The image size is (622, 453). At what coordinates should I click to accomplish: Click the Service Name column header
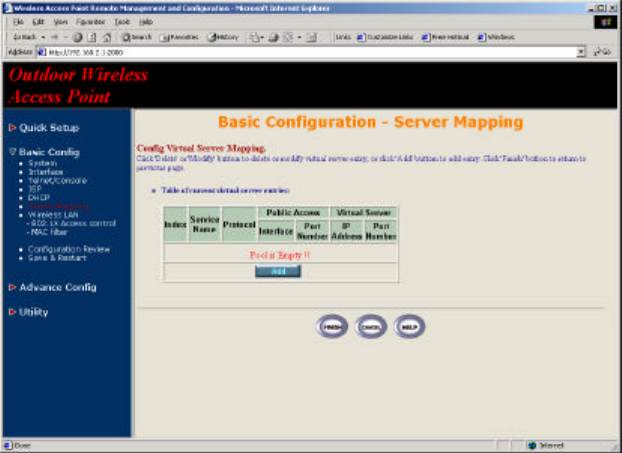coord(205,225)
